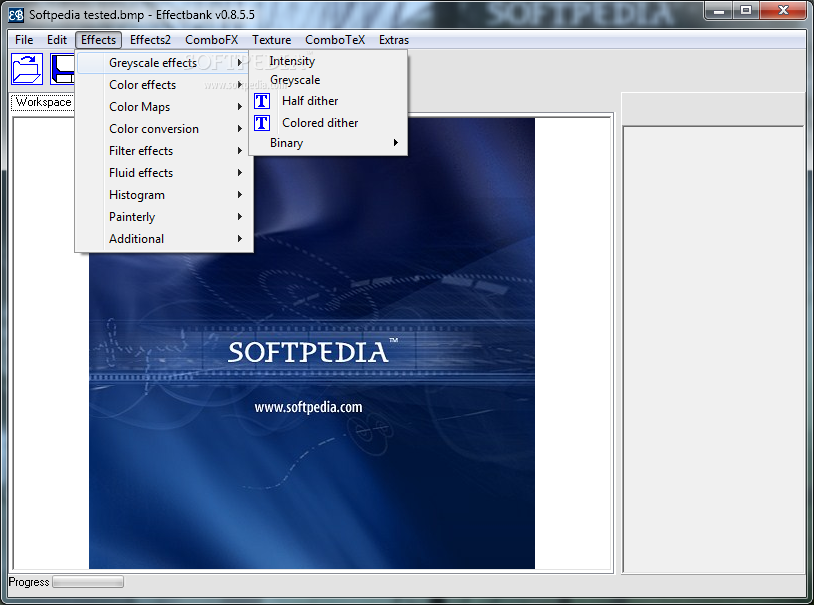
Task: Close the Effects menu
Action: (x=98, y=40)
